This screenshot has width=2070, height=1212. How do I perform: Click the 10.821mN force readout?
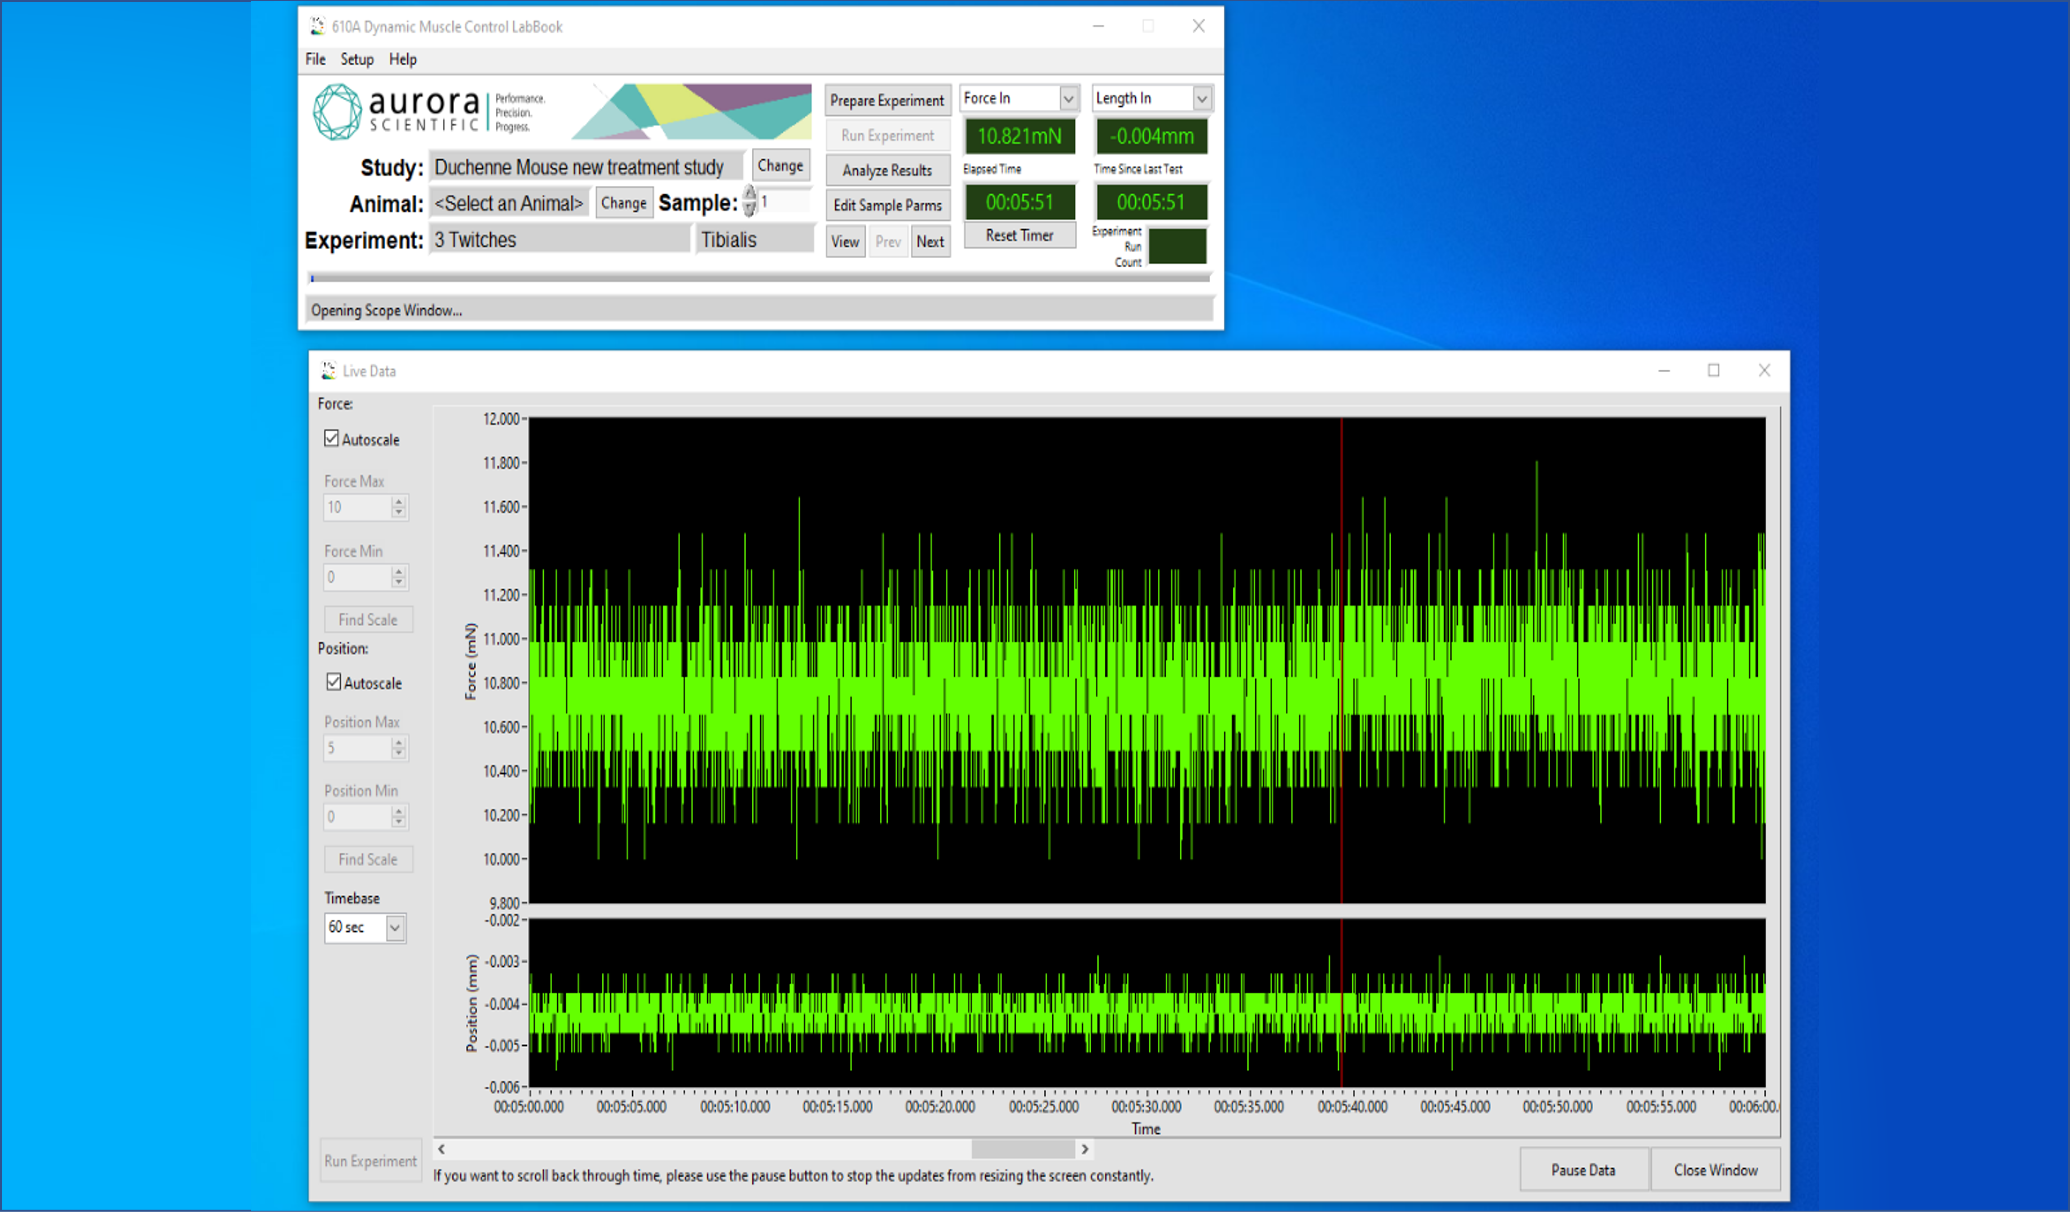pos(1019,136)
